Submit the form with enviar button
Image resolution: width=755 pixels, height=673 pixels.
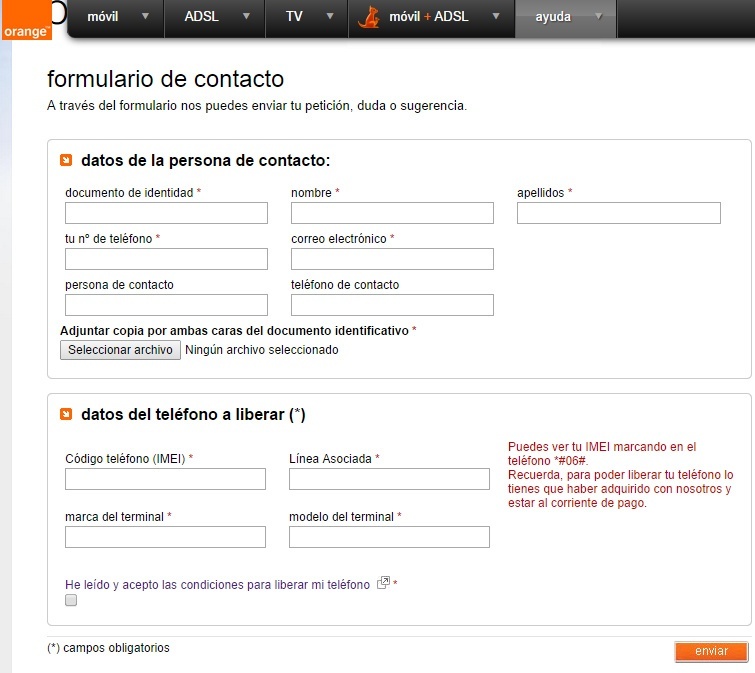click(x=711, y=651)
